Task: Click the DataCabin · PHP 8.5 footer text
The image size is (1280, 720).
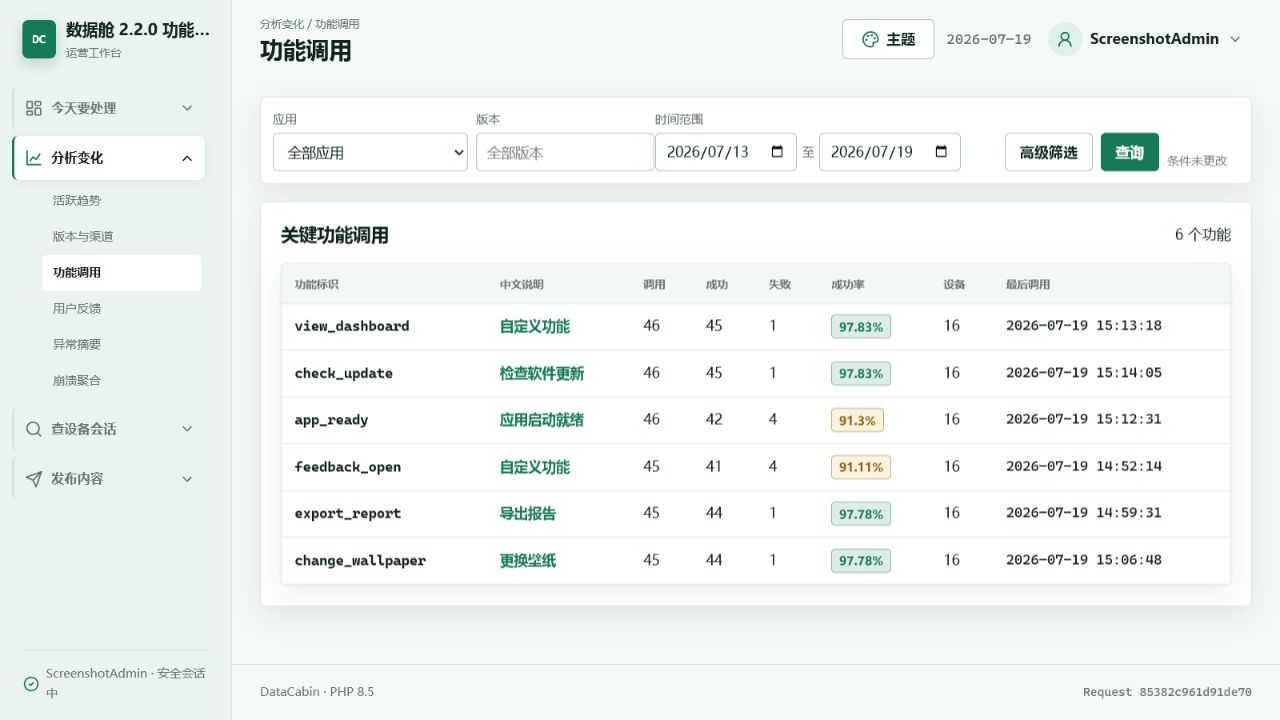Action: point(317,692)
